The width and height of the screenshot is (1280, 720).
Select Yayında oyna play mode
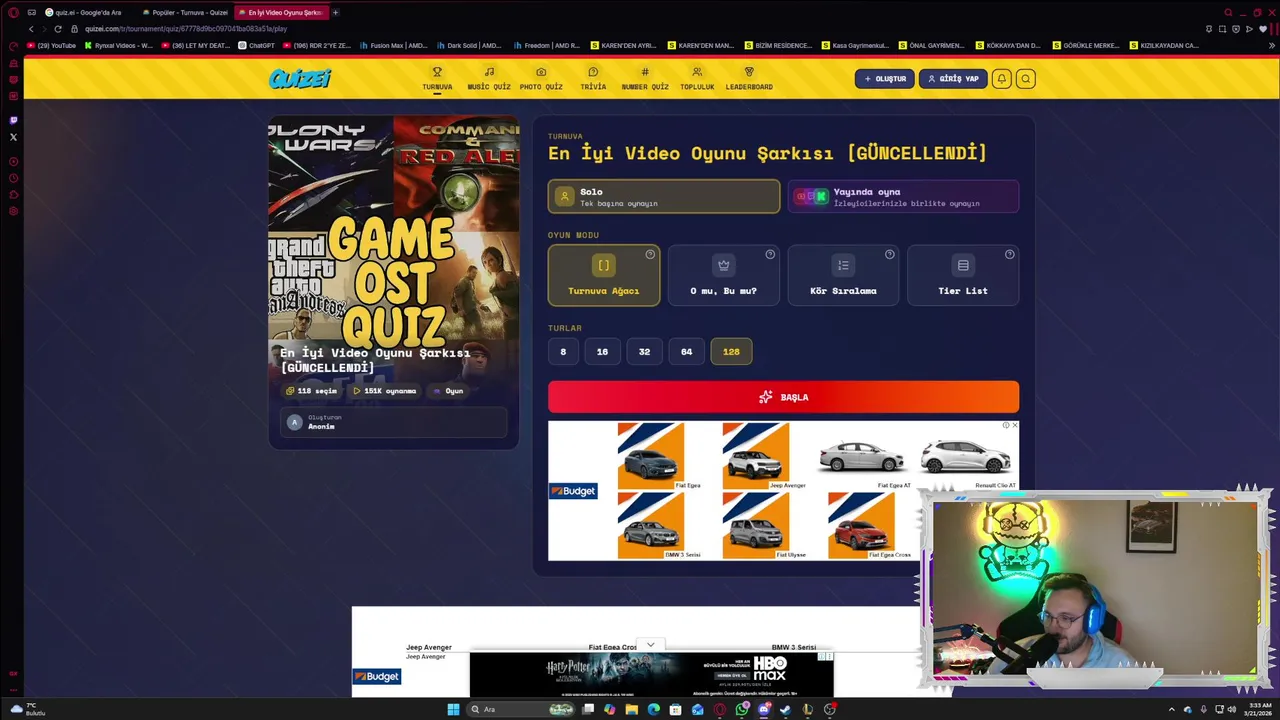903,197
